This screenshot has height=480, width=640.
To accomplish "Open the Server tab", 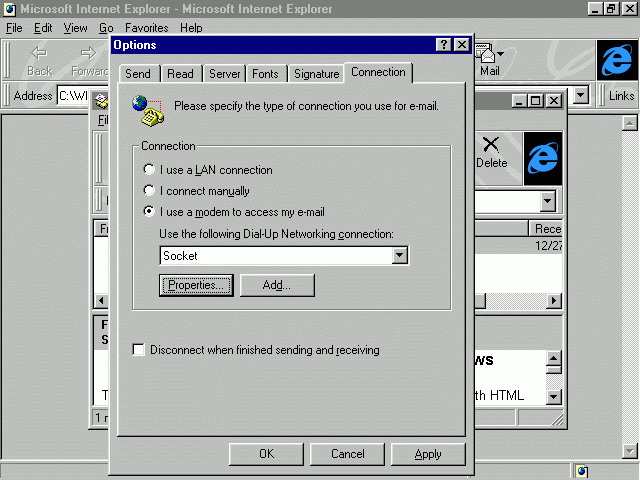I will tap(224, 74).
